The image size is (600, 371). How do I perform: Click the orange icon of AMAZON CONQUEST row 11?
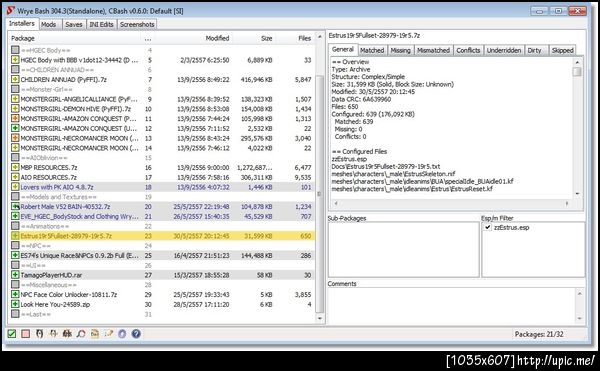(15, 119)
